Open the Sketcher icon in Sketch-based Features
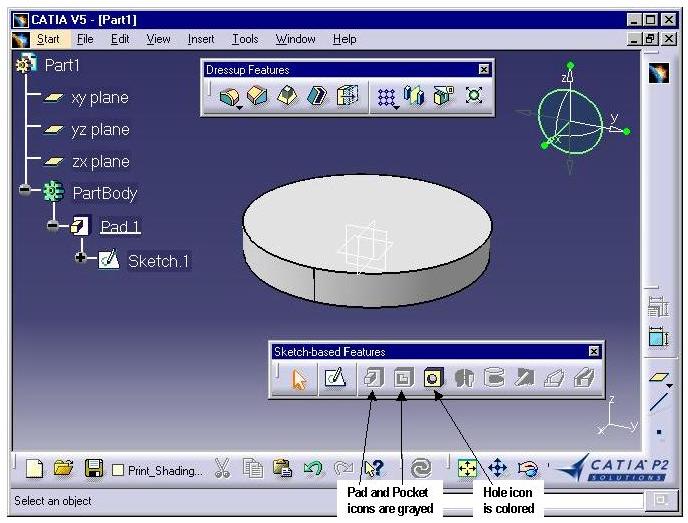Viewport: 688px width, 523px height. (x=335, y=377)
